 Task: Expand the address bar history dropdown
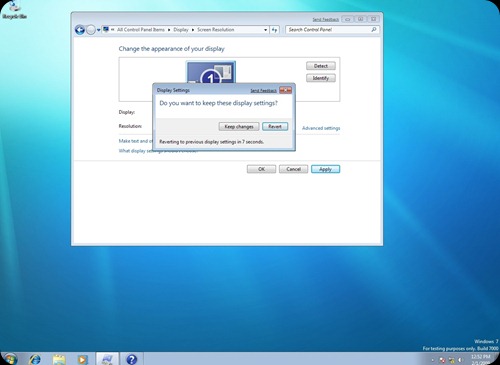coord(266,30)
